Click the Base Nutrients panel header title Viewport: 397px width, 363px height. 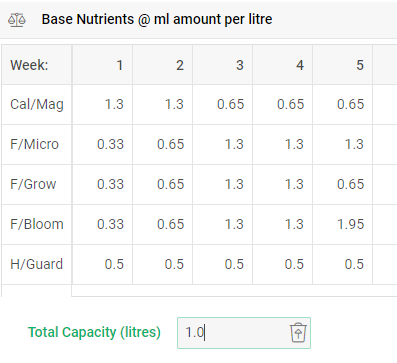click(x=157, y=19)
